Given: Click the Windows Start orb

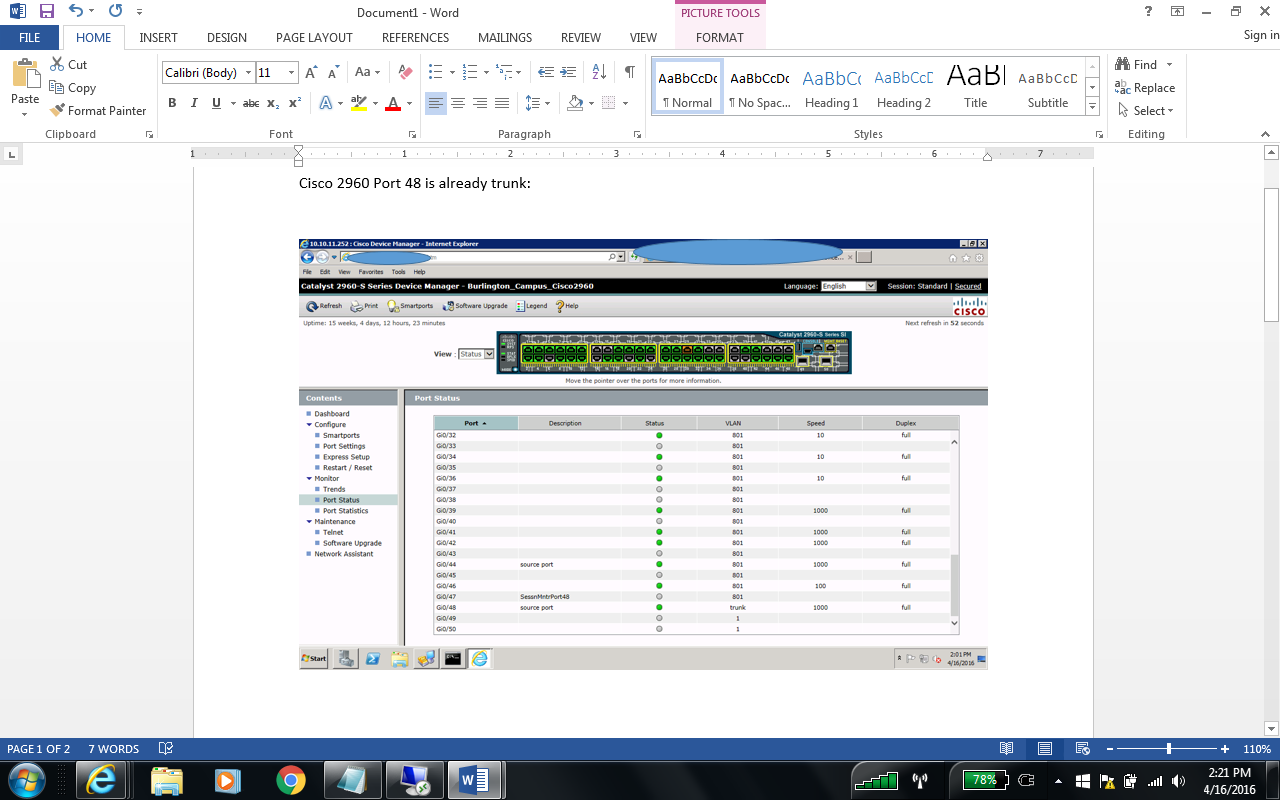Looking at the screenshot, I should [25, 780].
